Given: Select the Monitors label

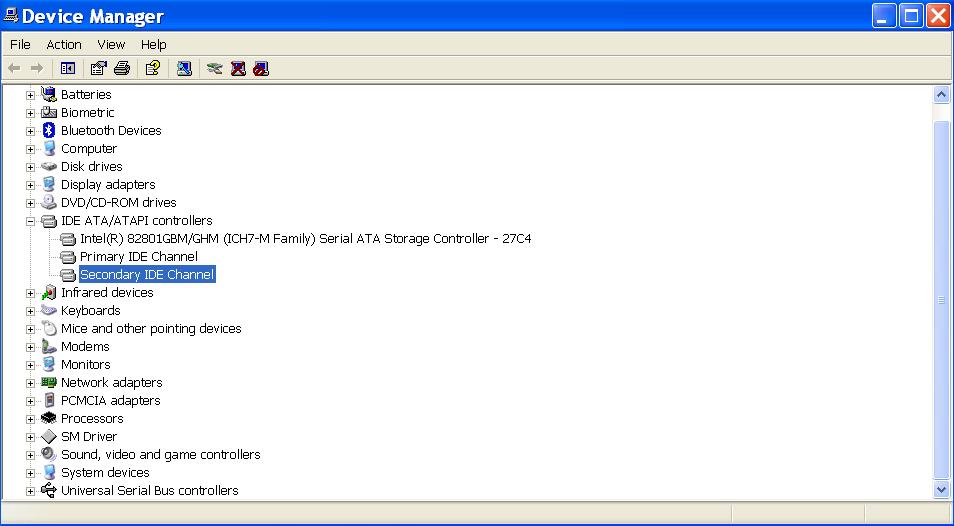Looking at the screenshot, I should (86, 364).
